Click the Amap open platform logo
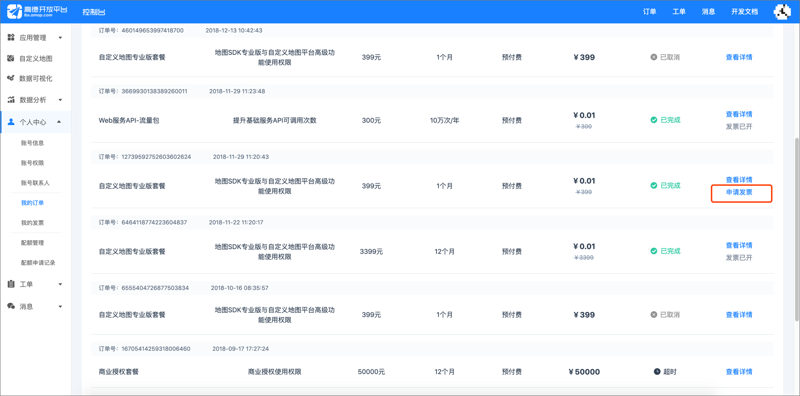Screen dimensions: 800x396 pyautogui.click(x=37, y=11)
